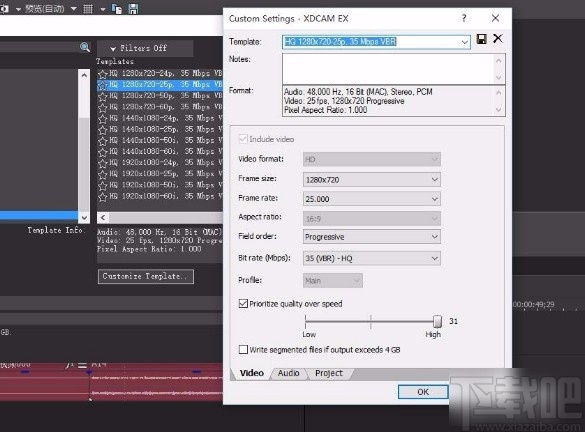Expand the Filters Off dropdown
The height and width of the screenshot is (432, 585).
click(145, 48)
